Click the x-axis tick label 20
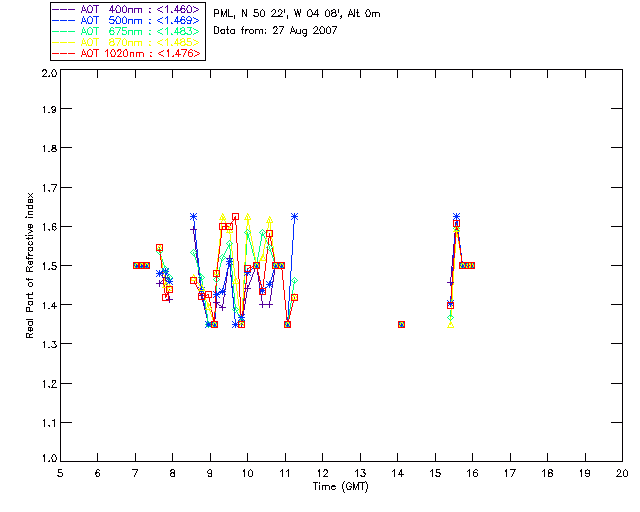 (x=622, y=473)
